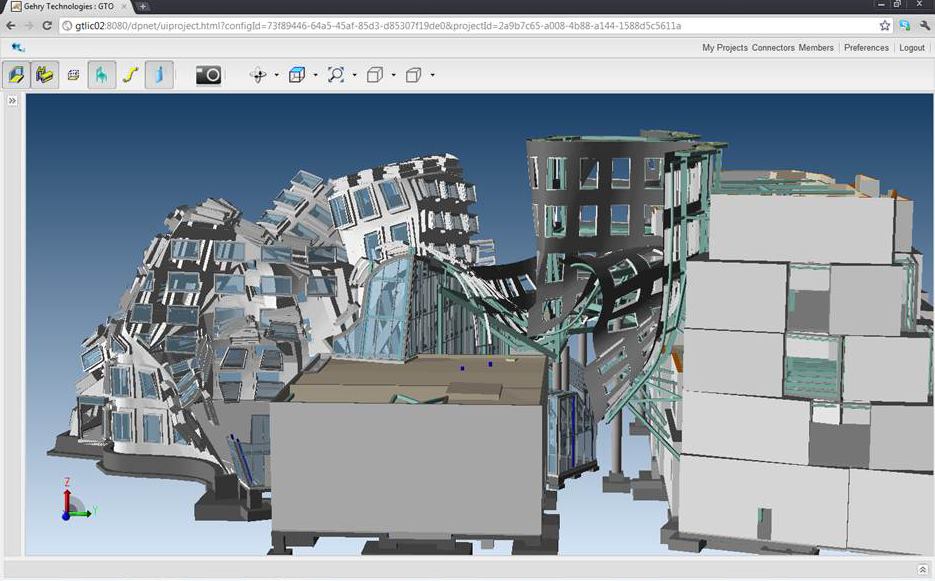Take a snapshot with the camera tool
935x581 pixels.
pos(207,74)
